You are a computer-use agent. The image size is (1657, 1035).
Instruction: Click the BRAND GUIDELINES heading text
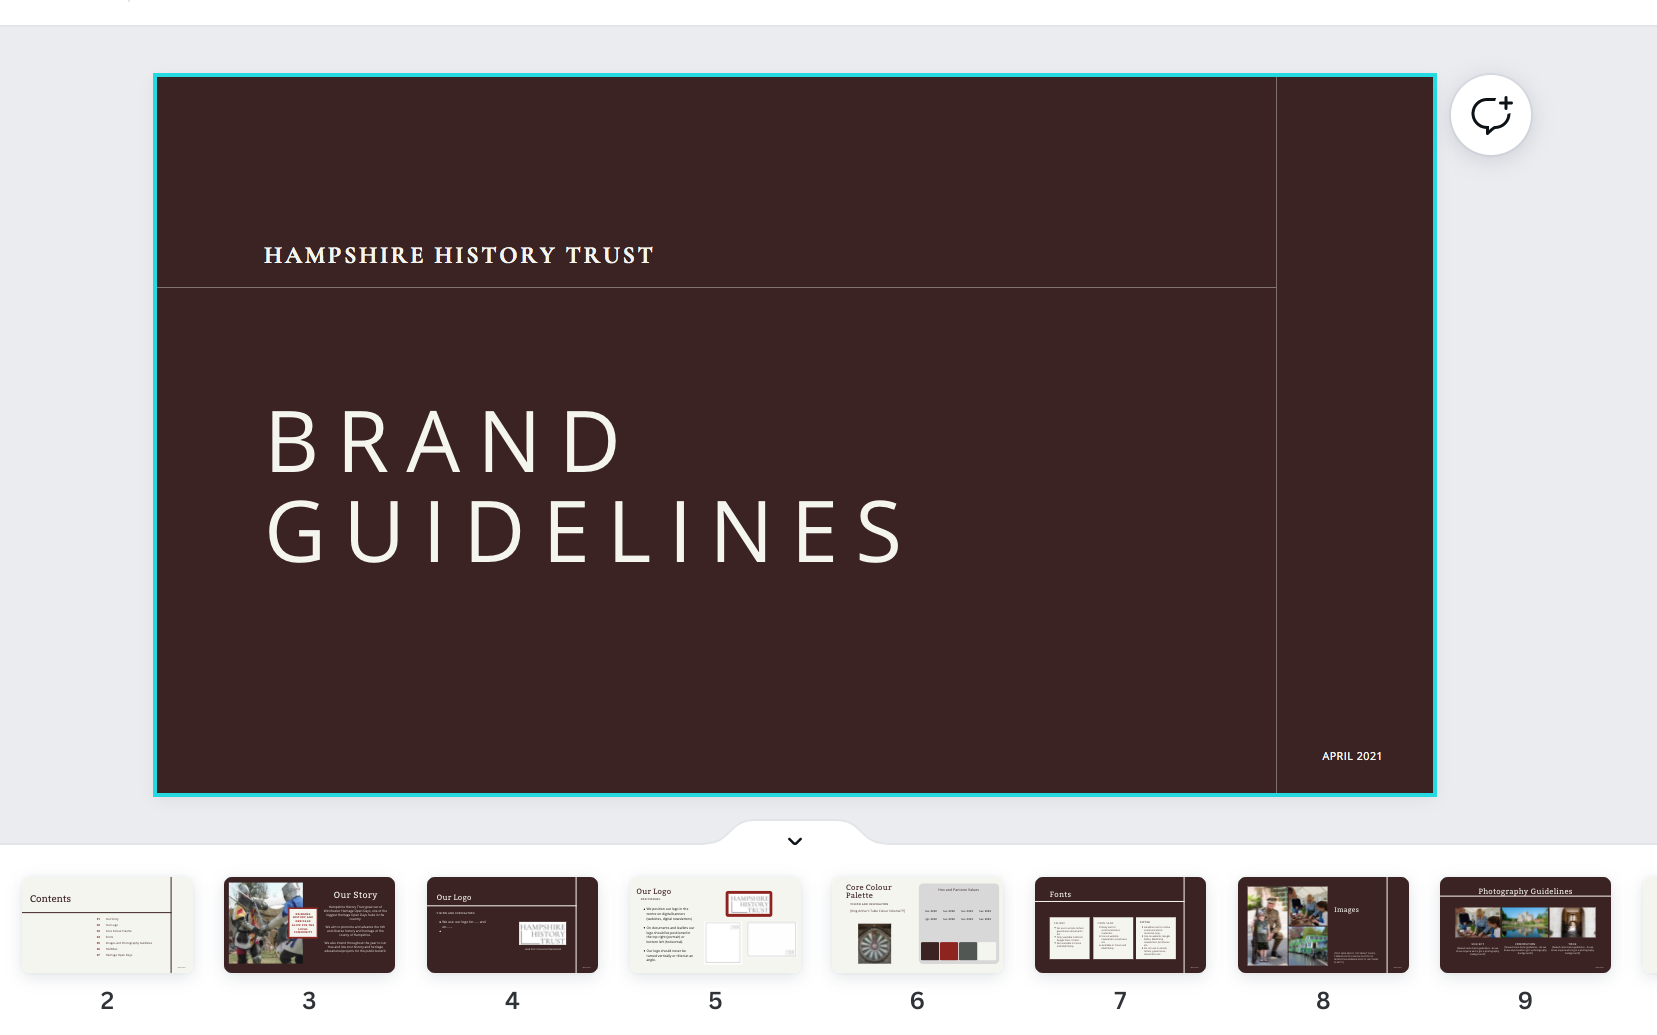pos(585,486)
